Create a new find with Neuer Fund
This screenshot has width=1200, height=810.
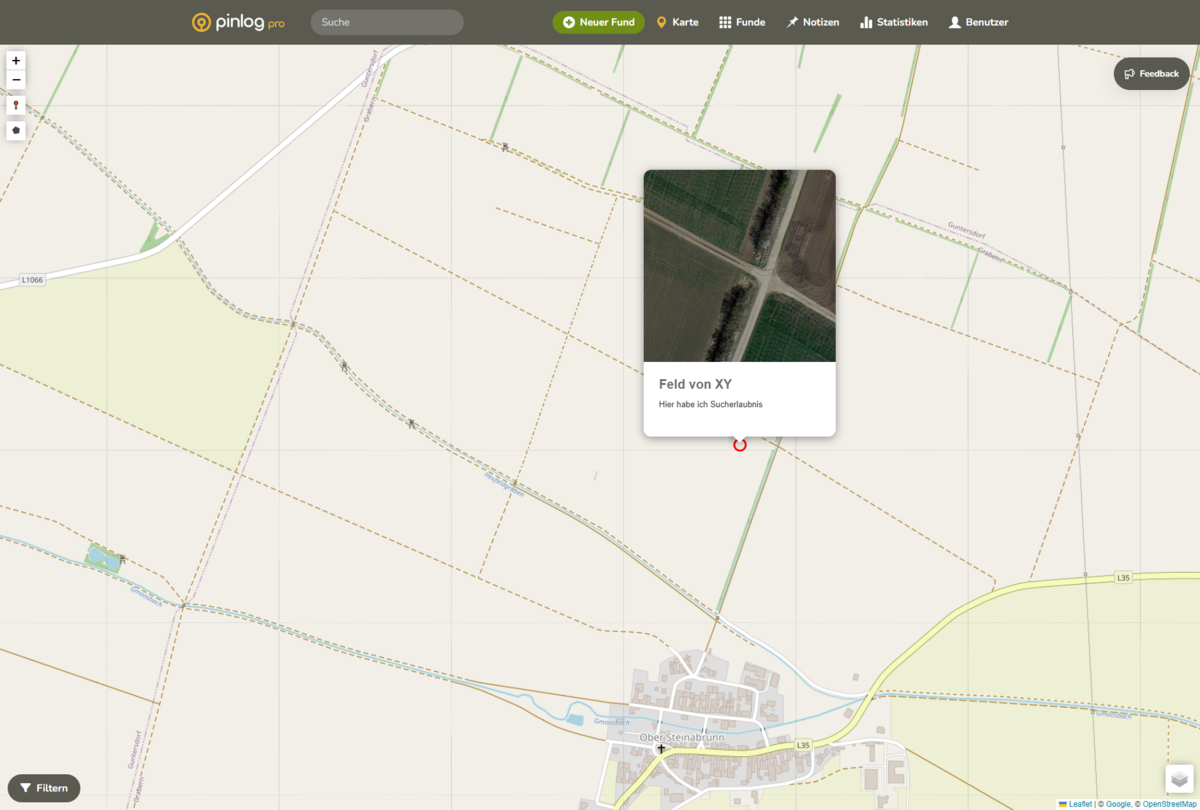pyautogui.click(x=598, y=22)
